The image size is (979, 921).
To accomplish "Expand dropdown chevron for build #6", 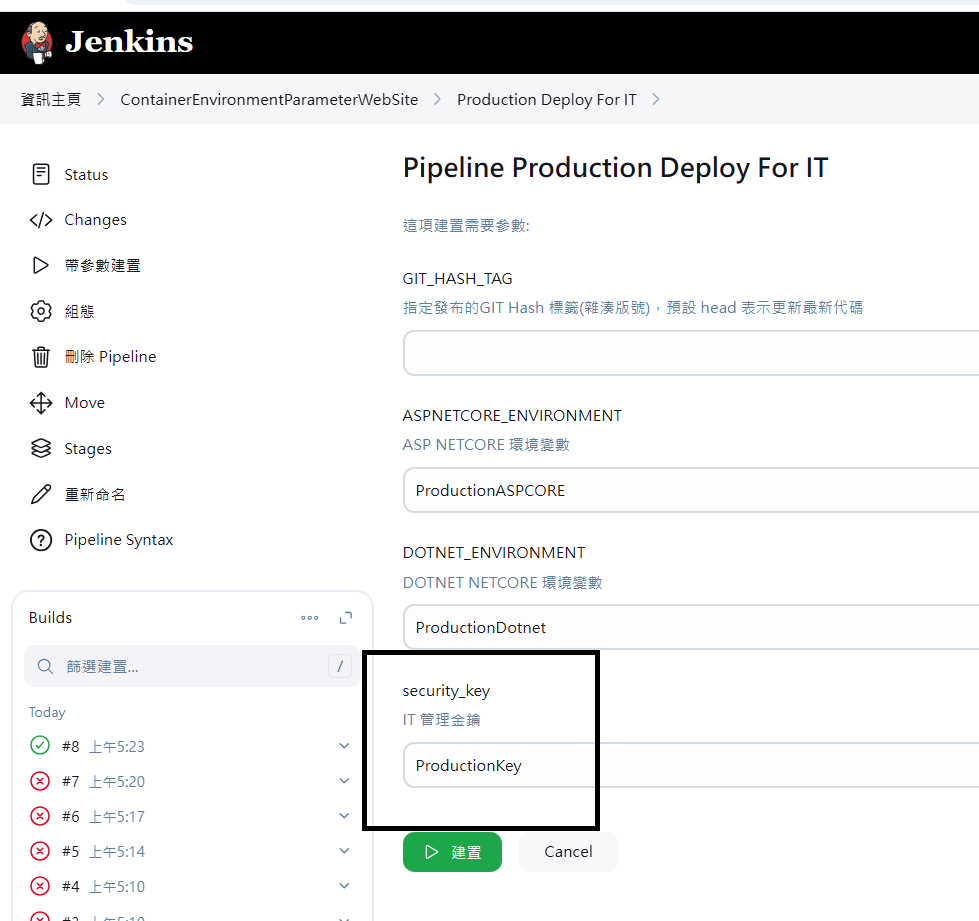I will 344,815.
